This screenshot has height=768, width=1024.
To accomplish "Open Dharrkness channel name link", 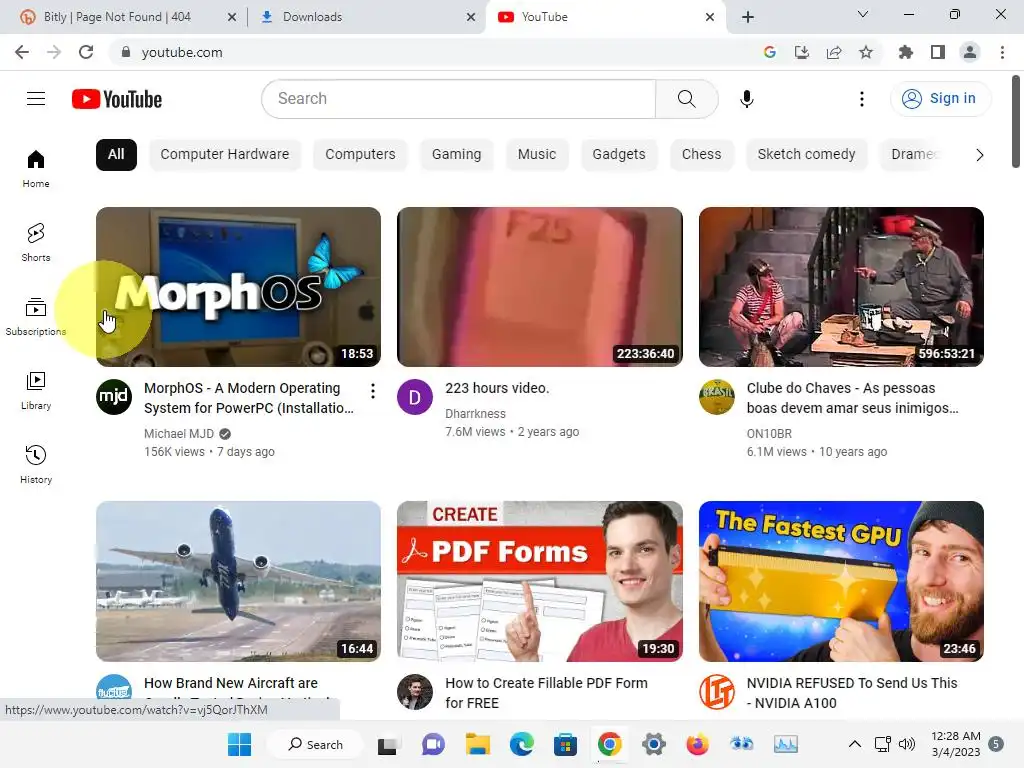I will (475, 413).
